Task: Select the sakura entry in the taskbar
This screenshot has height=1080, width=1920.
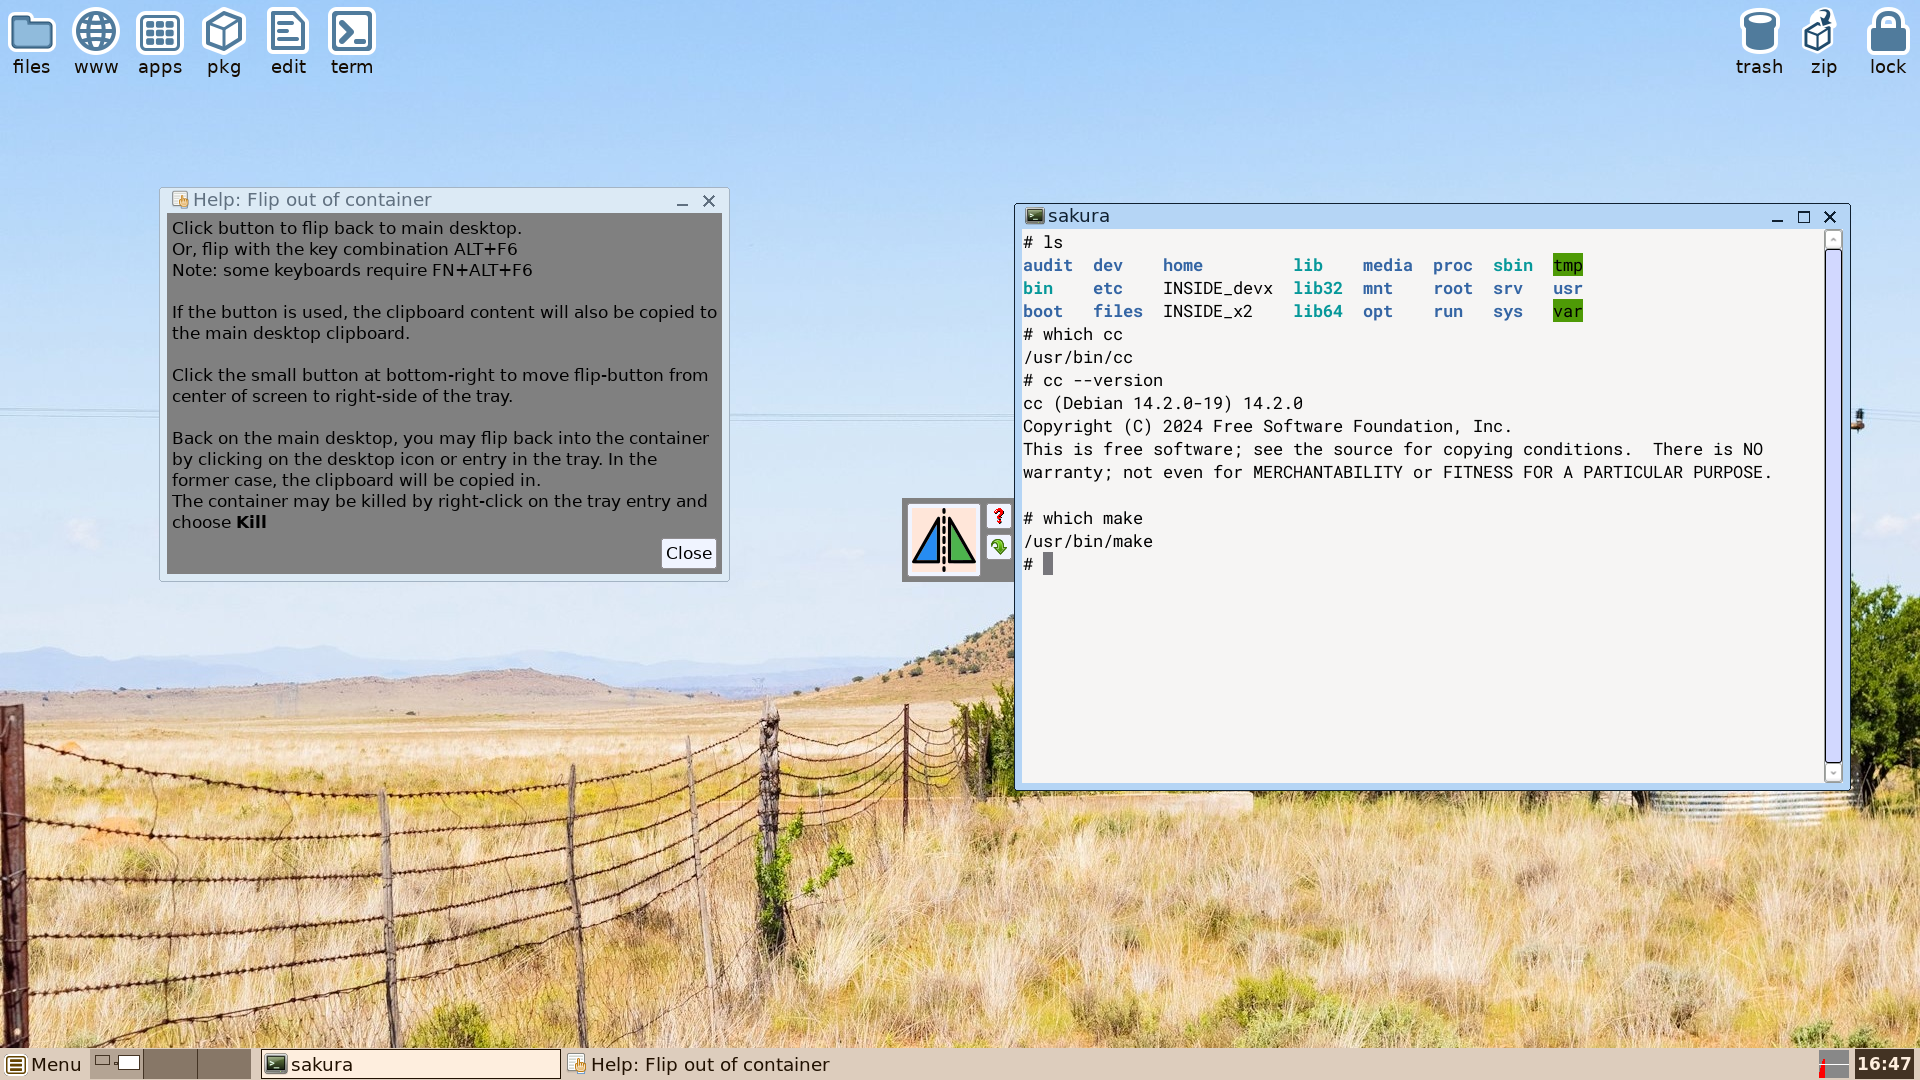Action: point(410,1064)
